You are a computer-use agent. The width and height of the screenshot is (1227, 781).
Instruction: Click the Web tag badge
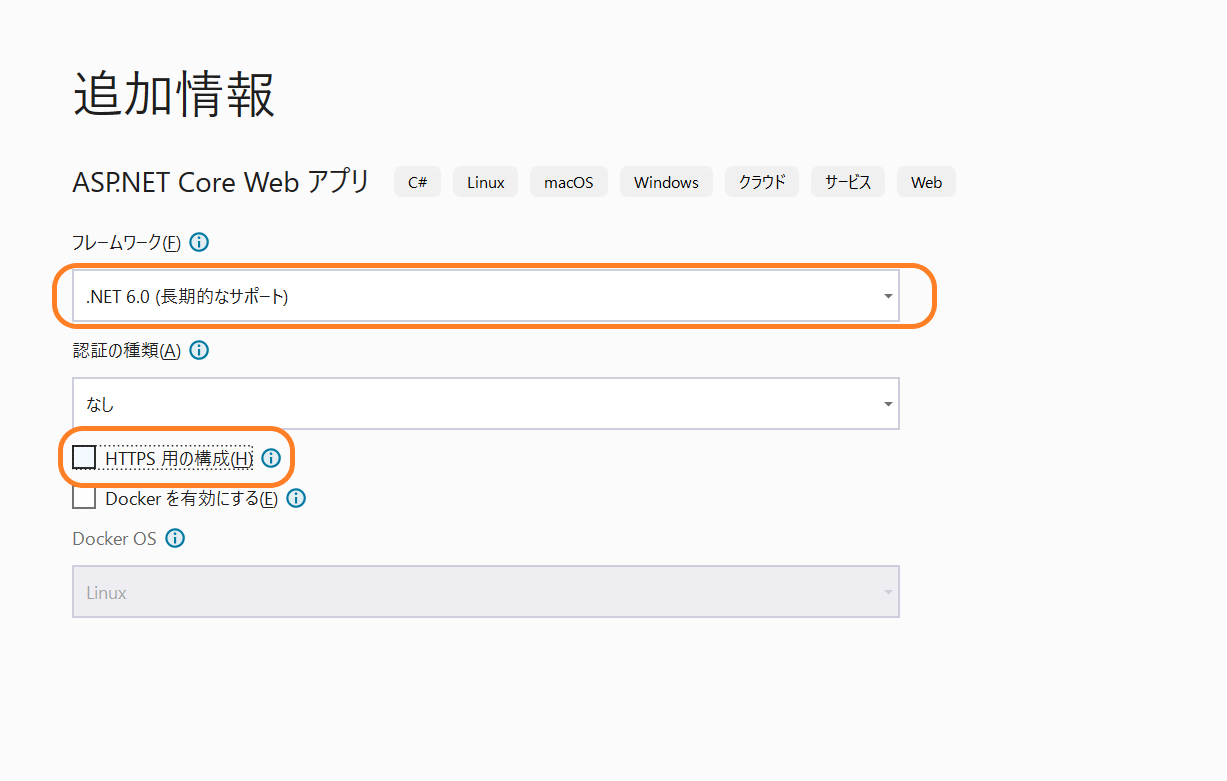(926, 182)
